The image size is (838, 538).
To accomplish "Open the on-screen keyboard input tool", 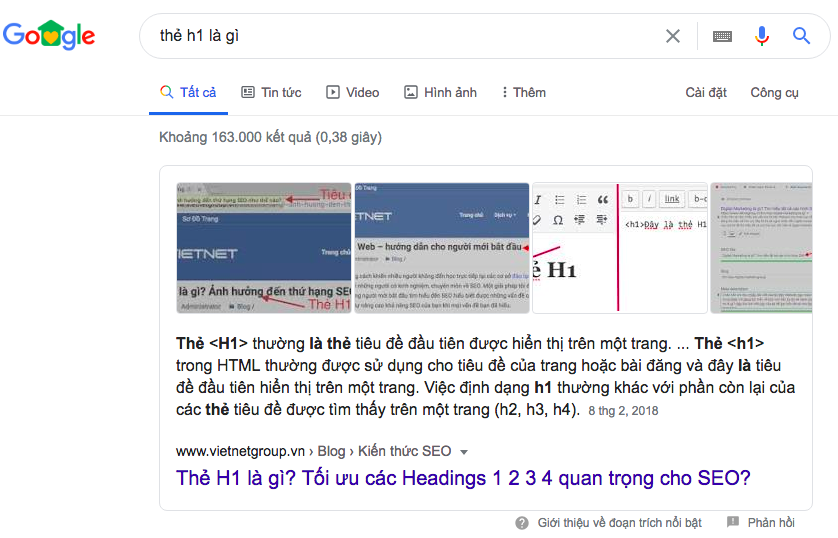I will pos(722,36).
